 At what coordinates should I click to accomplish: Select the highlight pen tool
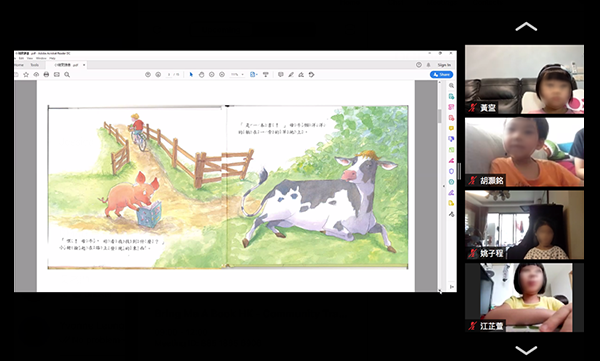tap(291, 75)
